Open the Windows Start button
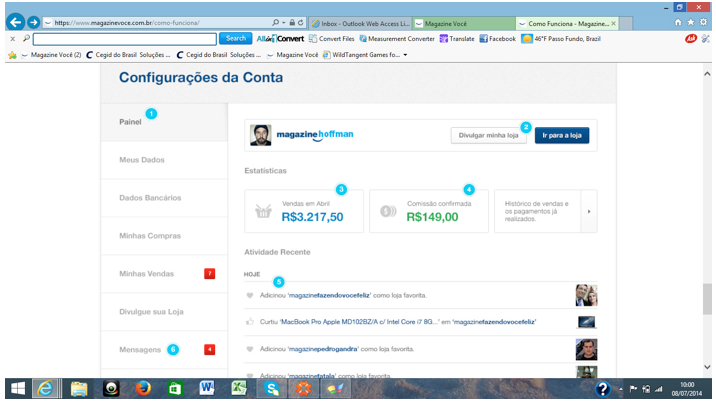The height and width of the screenshot is (404, 716). point(18,388)
